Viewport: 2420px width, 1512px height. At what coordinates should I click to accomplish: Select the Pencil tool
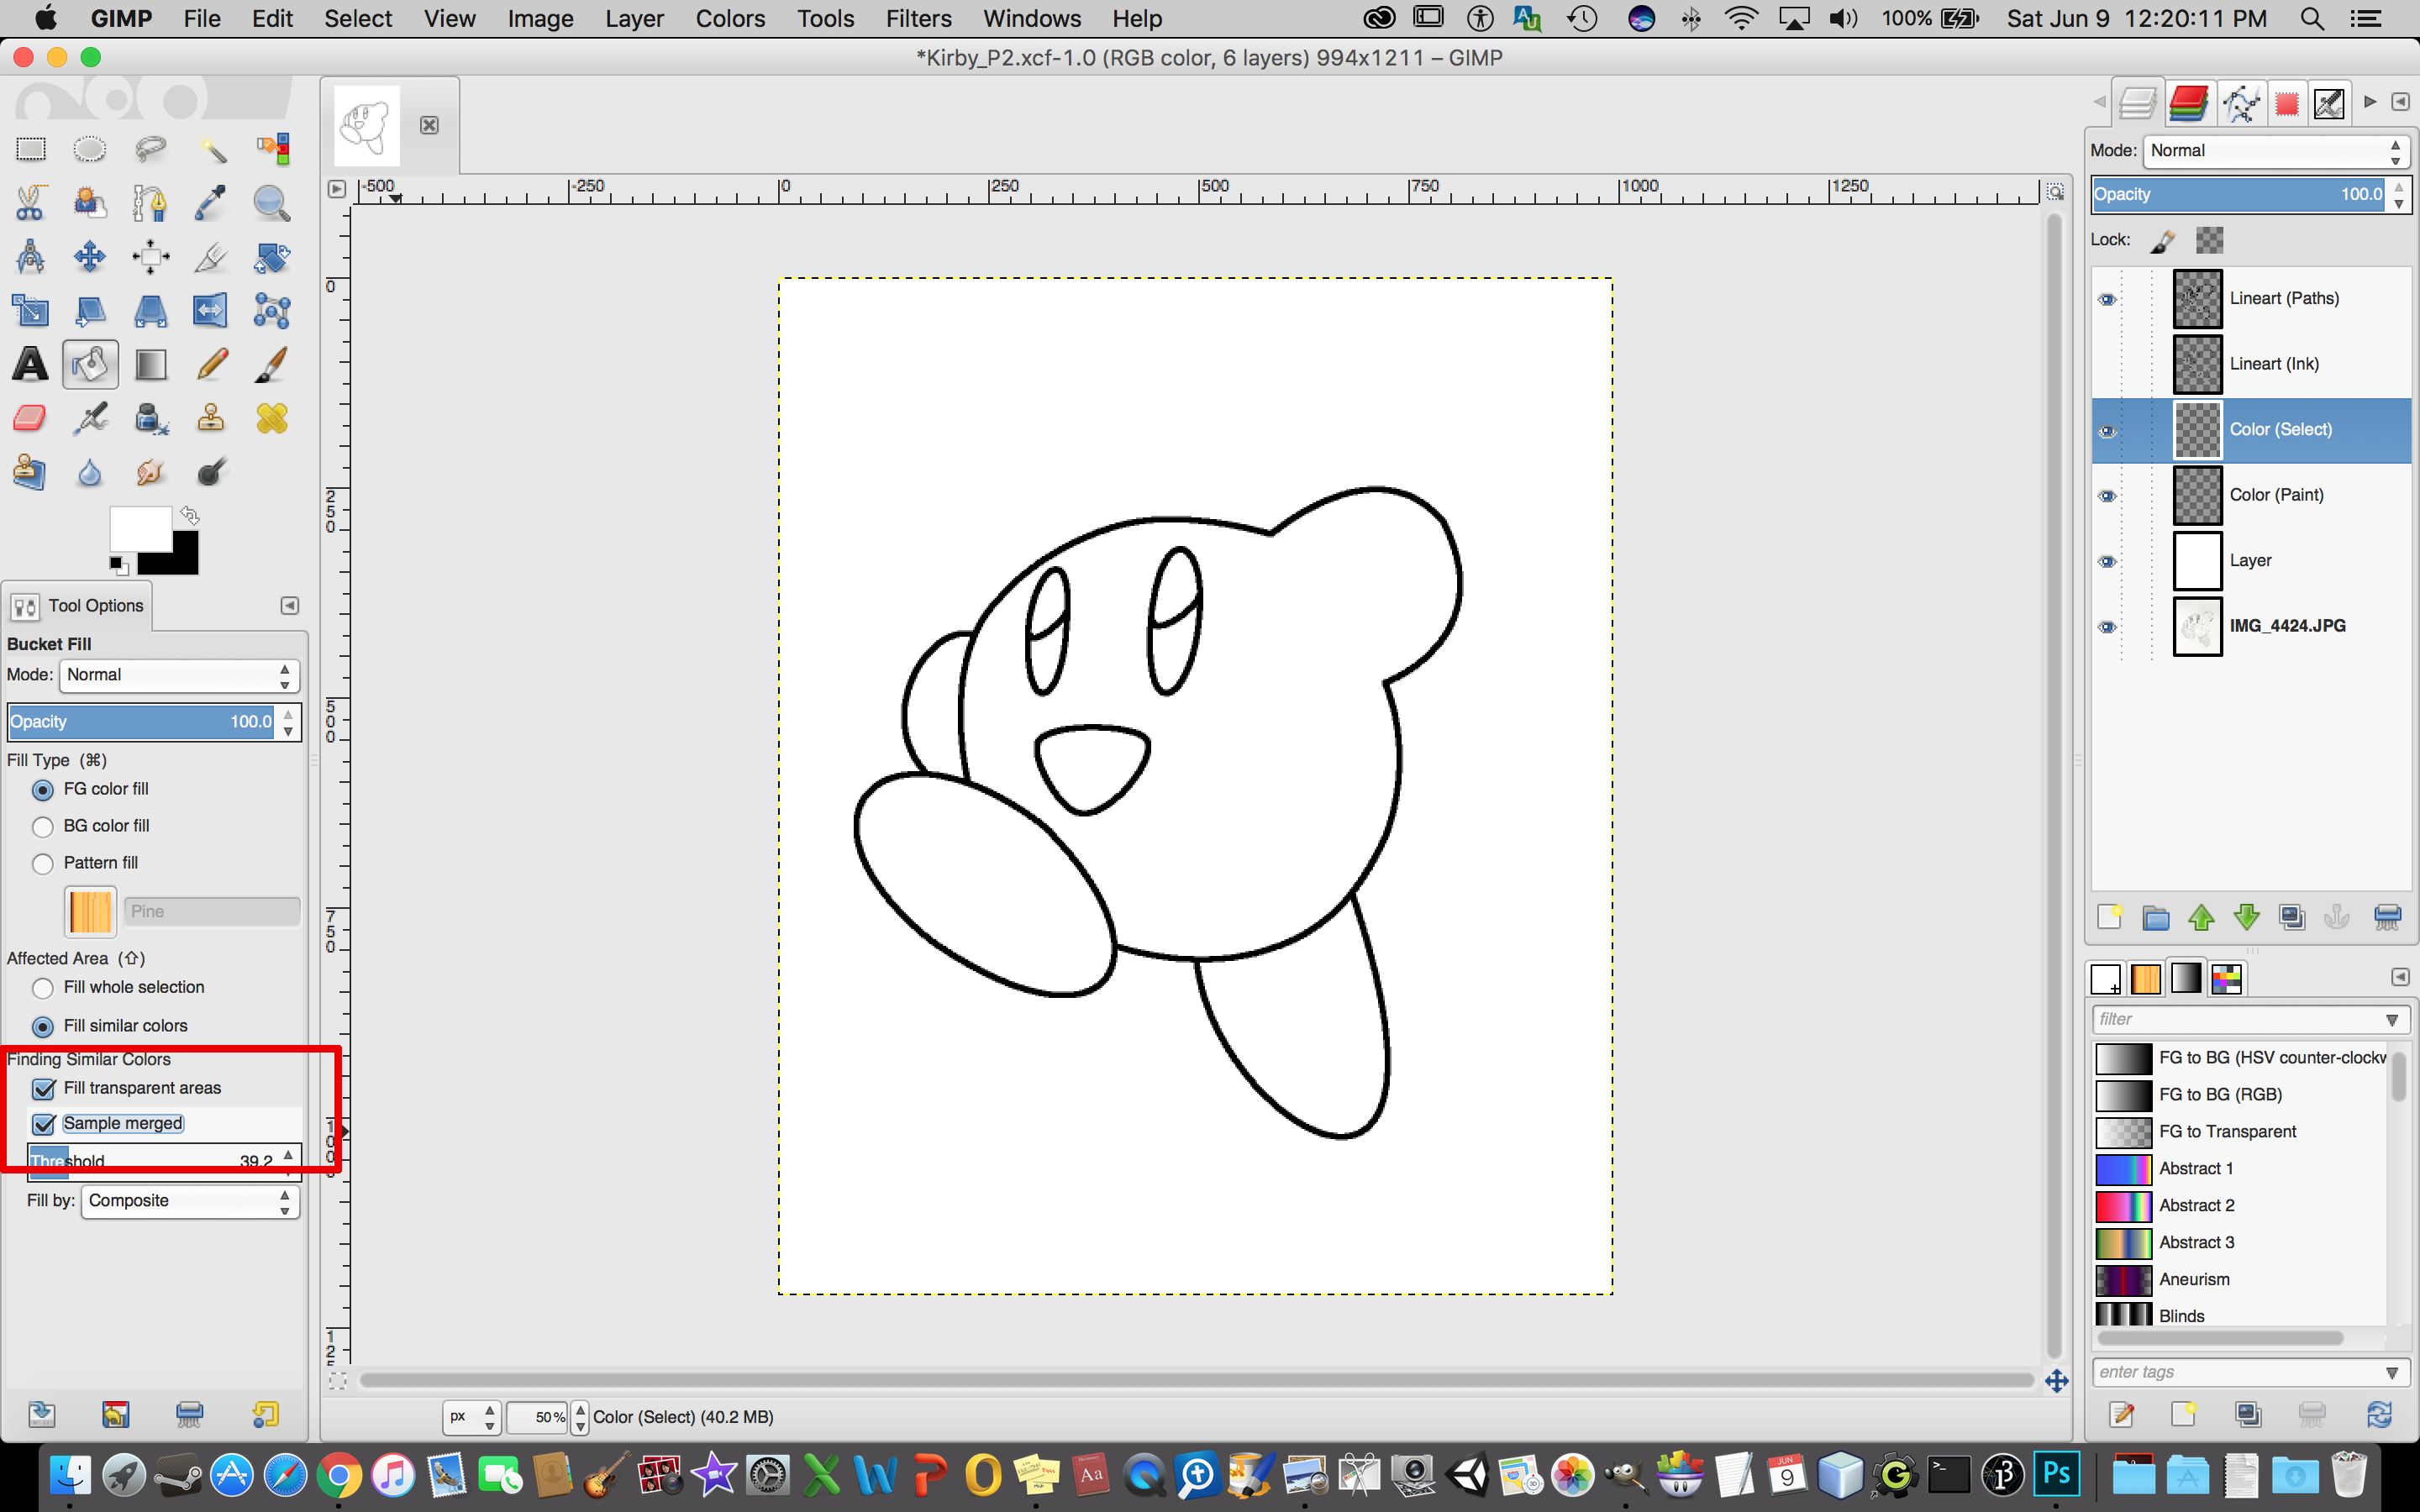(211, 364)
